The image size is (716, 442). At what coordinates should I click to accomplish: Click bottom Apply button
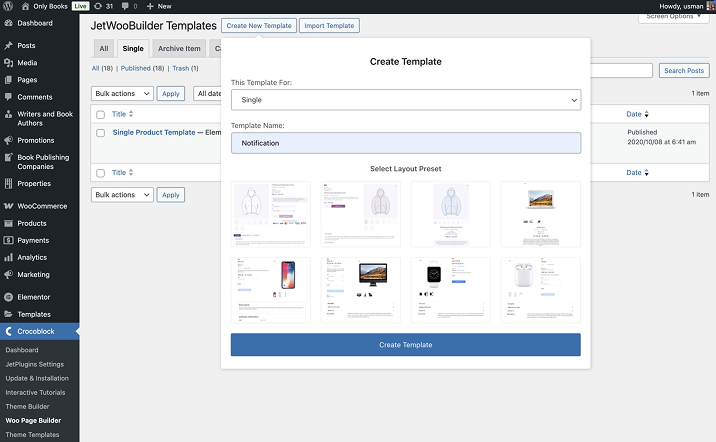coord(171,195)
